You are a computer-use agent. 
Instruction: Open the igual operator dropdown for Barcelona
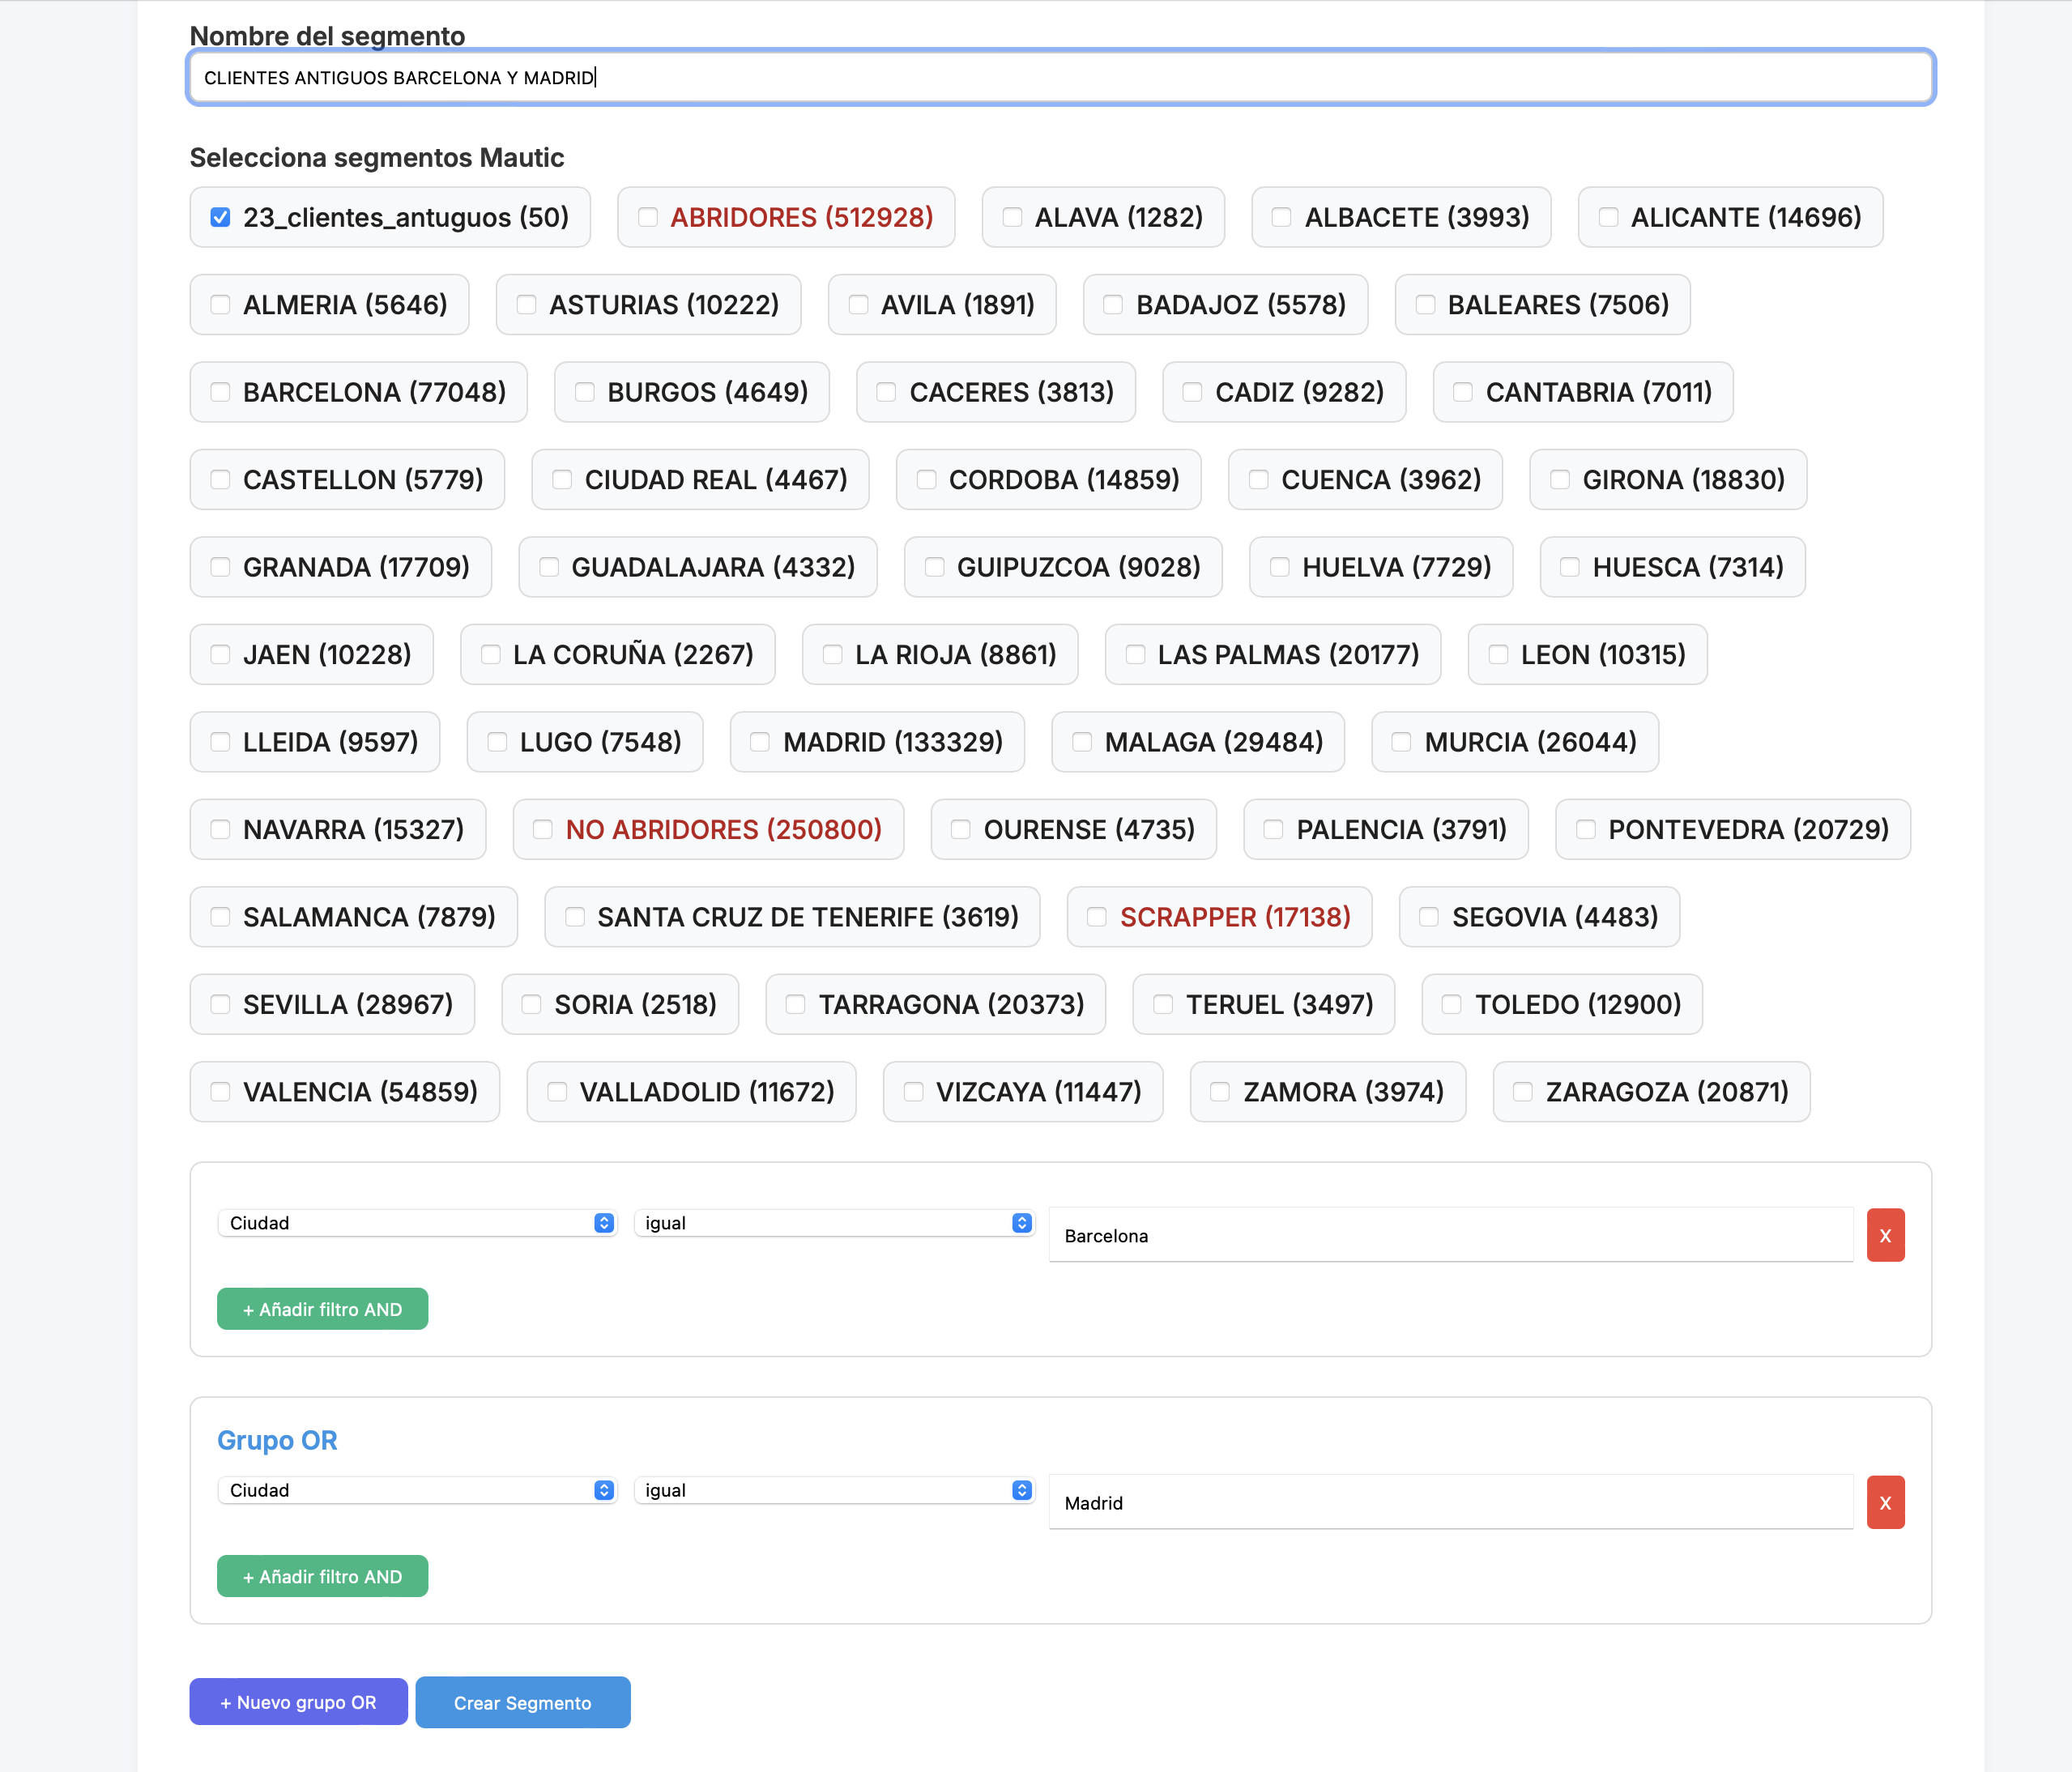[833, 1223]
